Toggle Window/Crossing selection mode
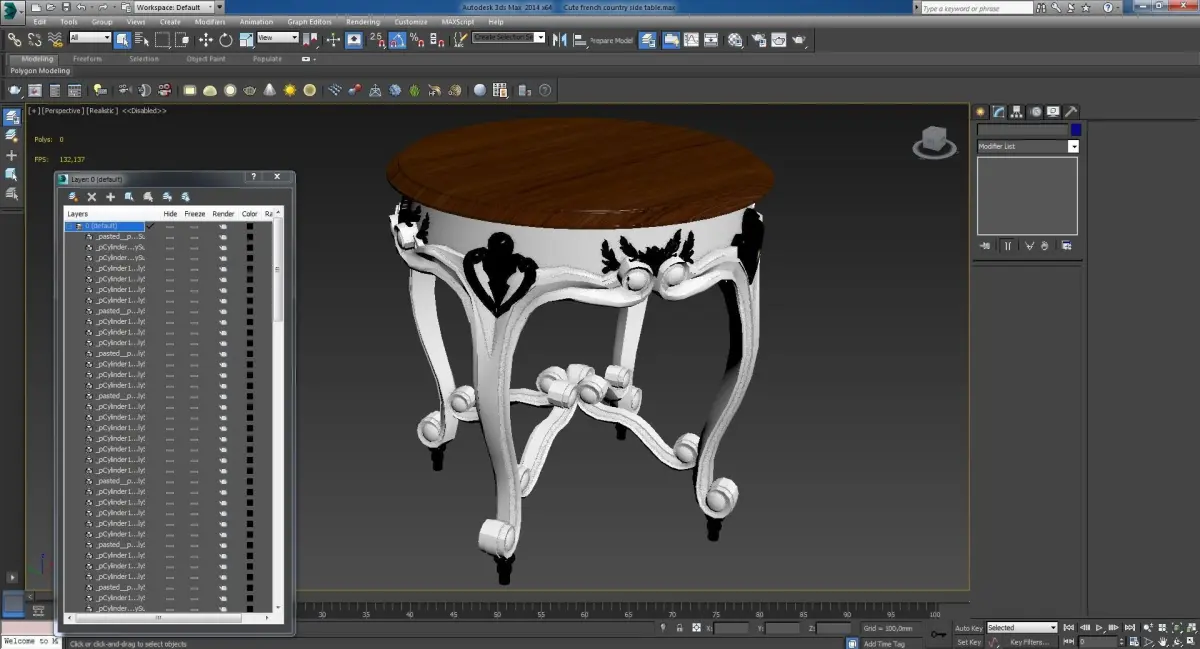Image resolution: width=1200 pixels, height=649 pixels. tap(182, 40)
